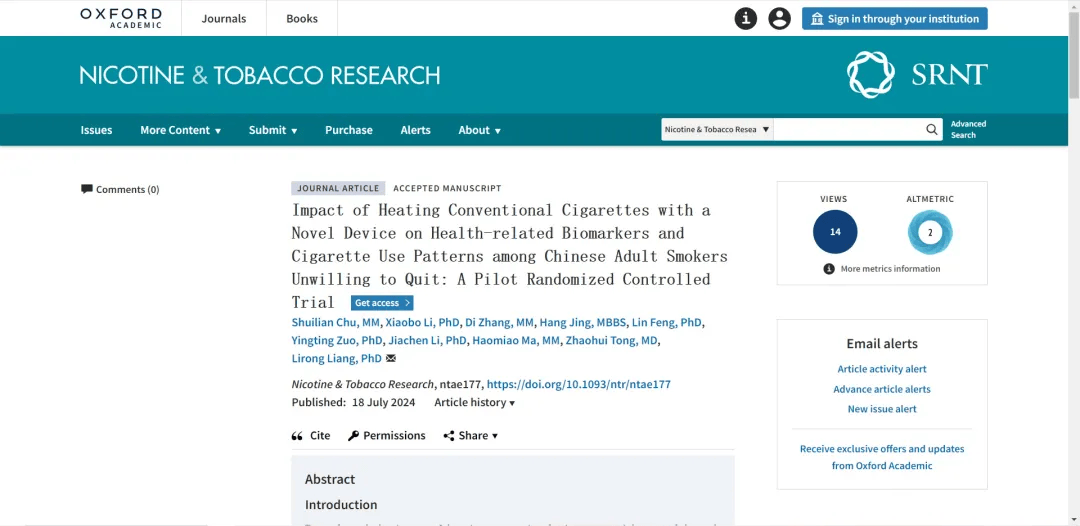Expand the More Content dropdown menu

[x=180, y=130]
